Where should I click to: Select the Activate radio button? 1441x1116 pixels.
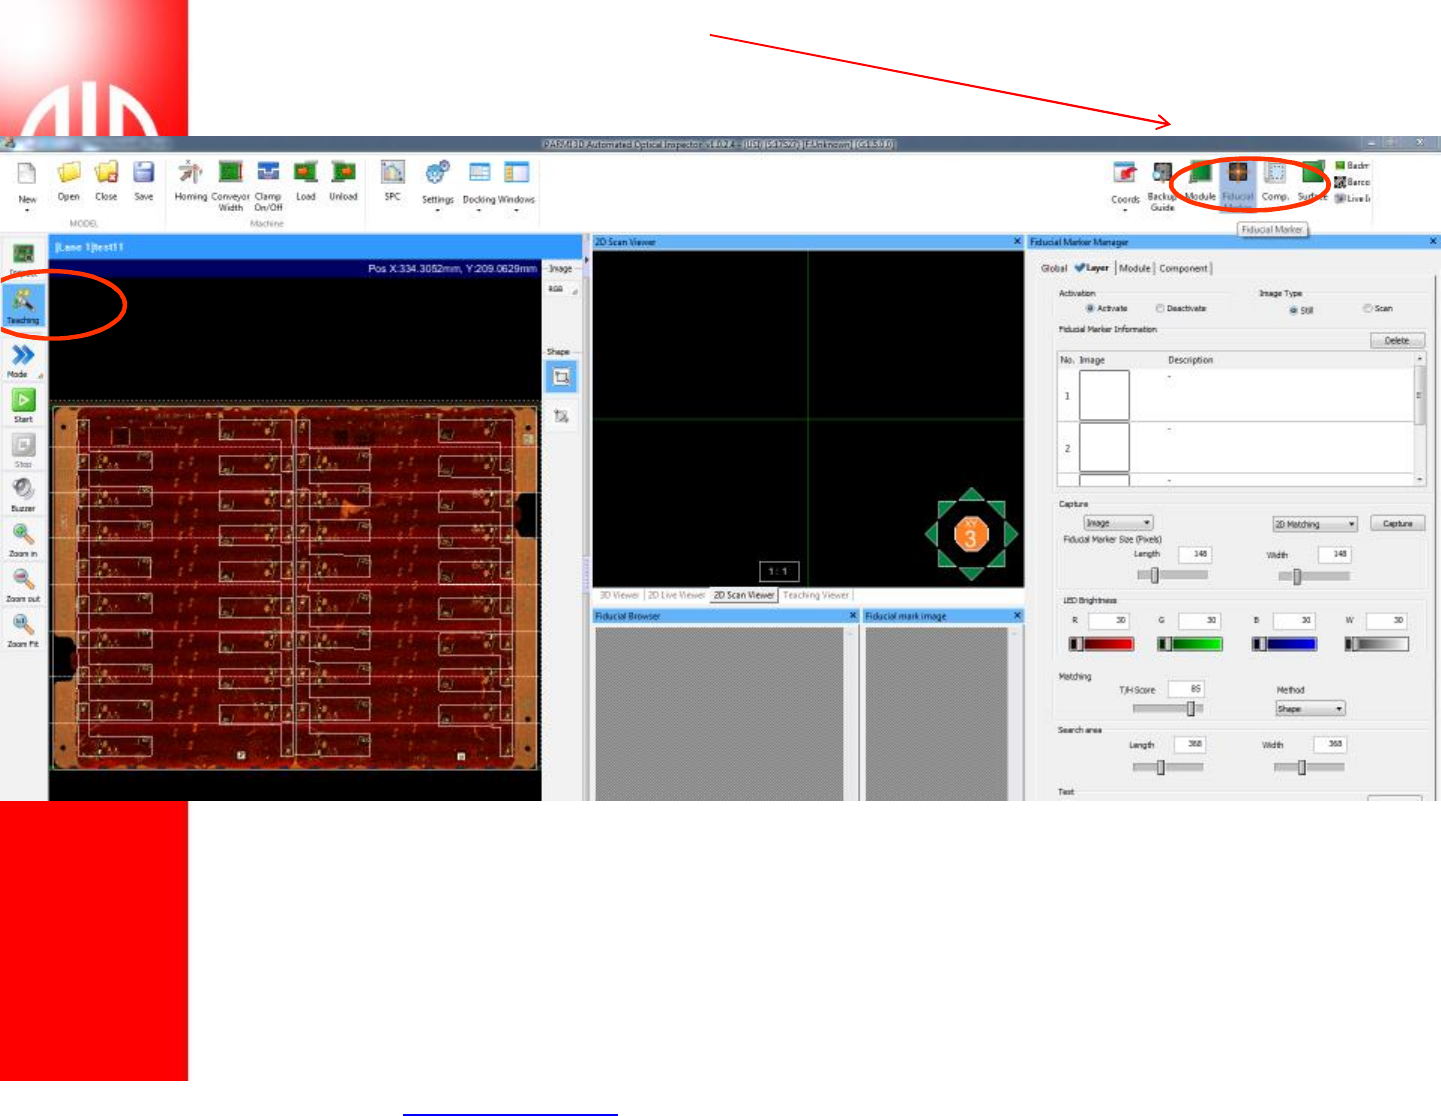pos(1090,309)
